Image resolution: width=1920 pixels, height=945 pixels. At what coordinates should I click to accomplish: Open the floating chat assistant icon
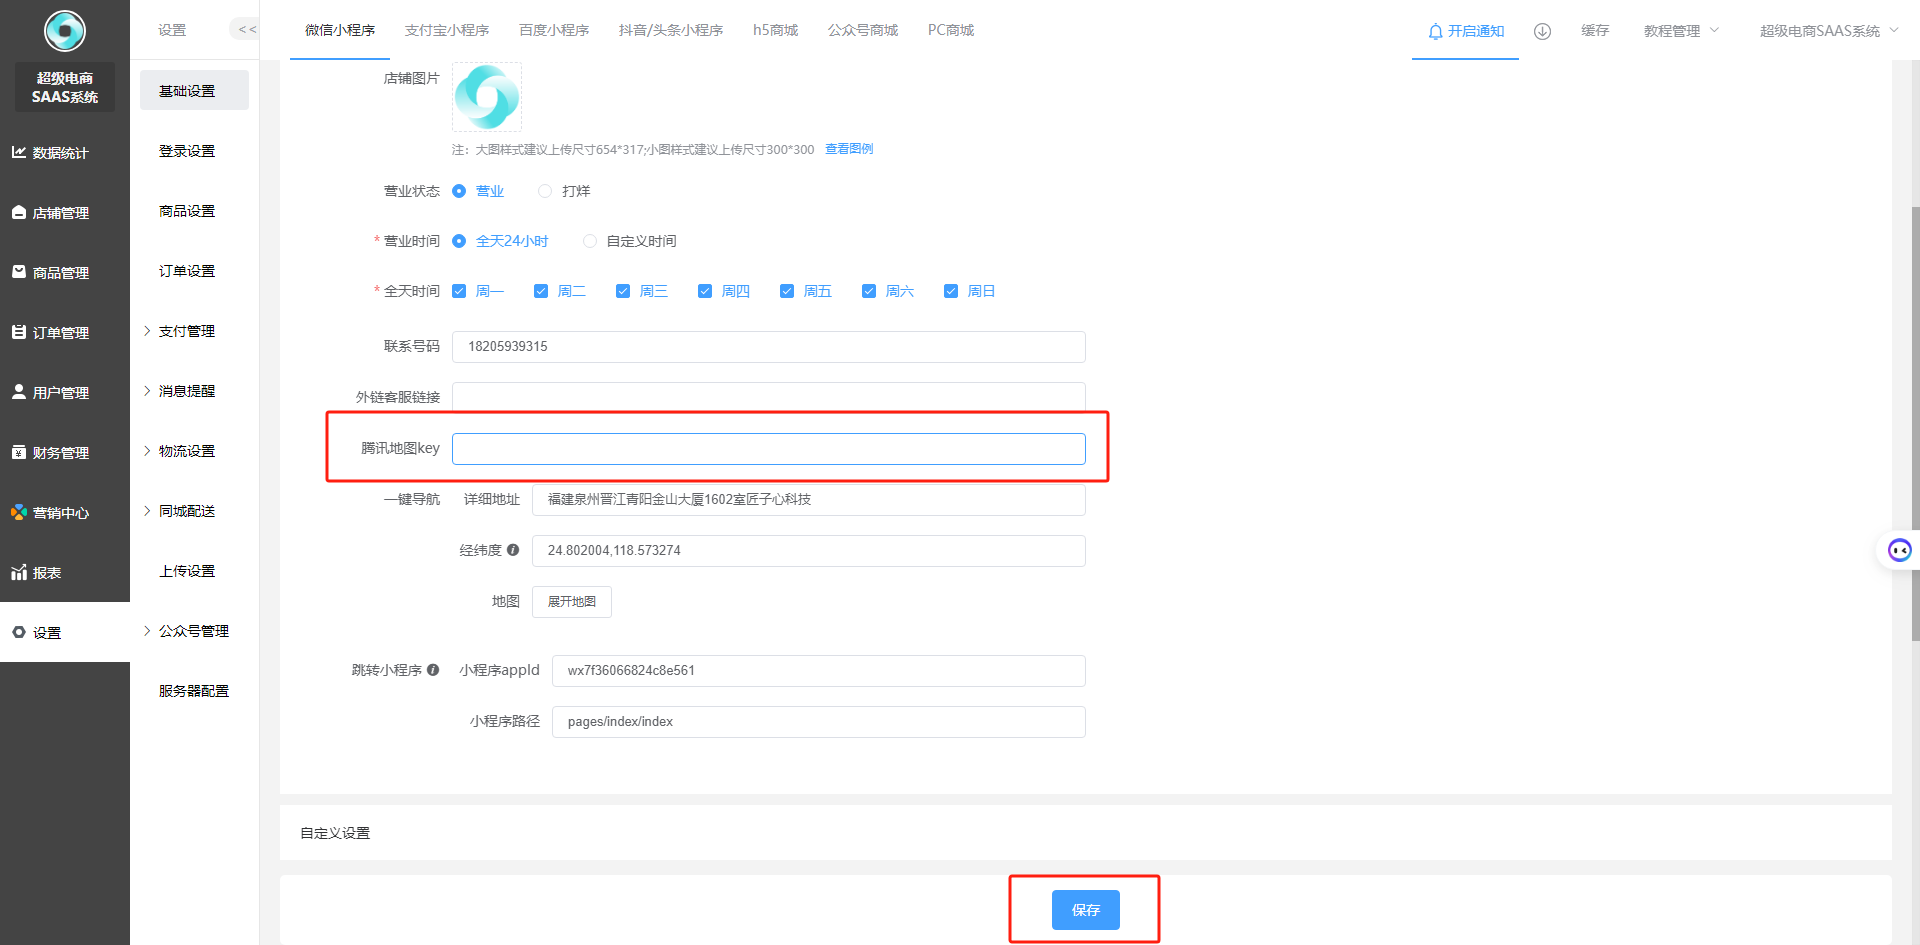[1899, 550]
